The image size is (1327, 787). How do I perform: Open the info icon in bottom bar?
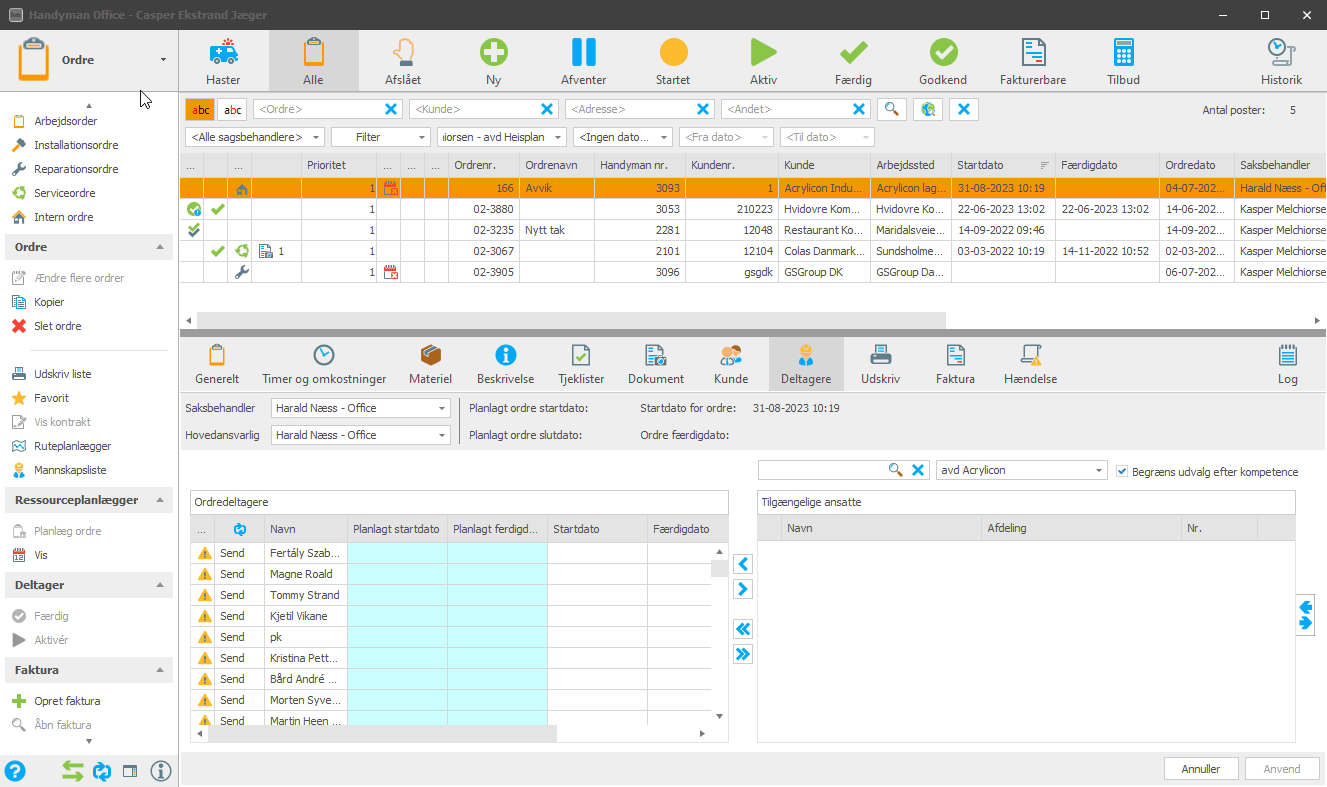(x=161, y=771)
